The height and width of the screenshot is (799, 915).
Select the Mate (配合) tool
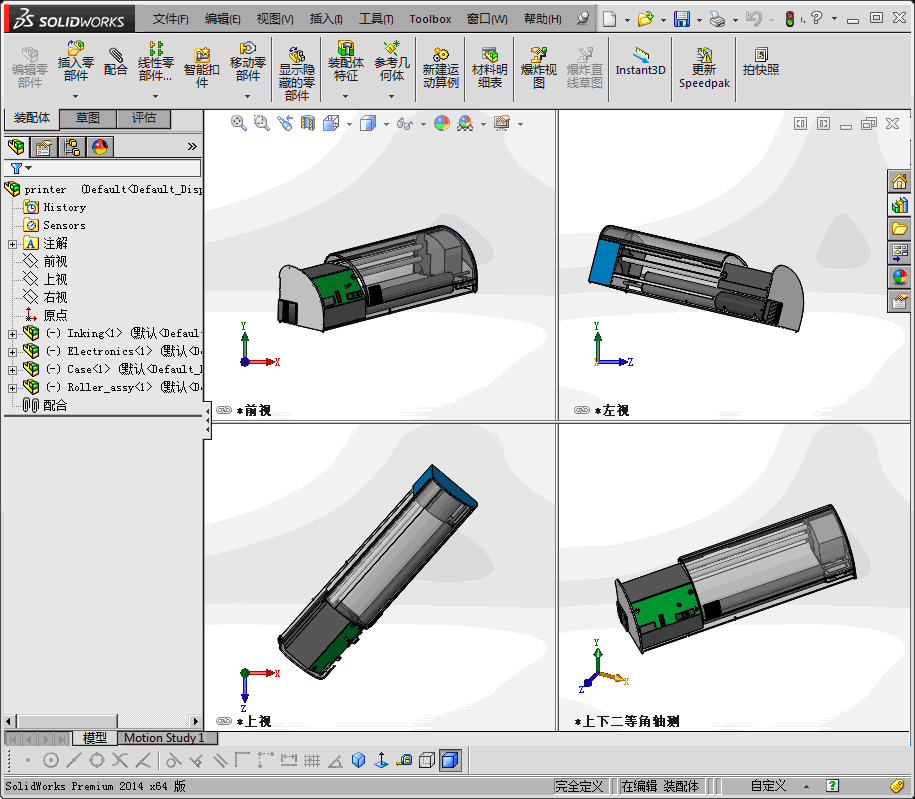116,62
